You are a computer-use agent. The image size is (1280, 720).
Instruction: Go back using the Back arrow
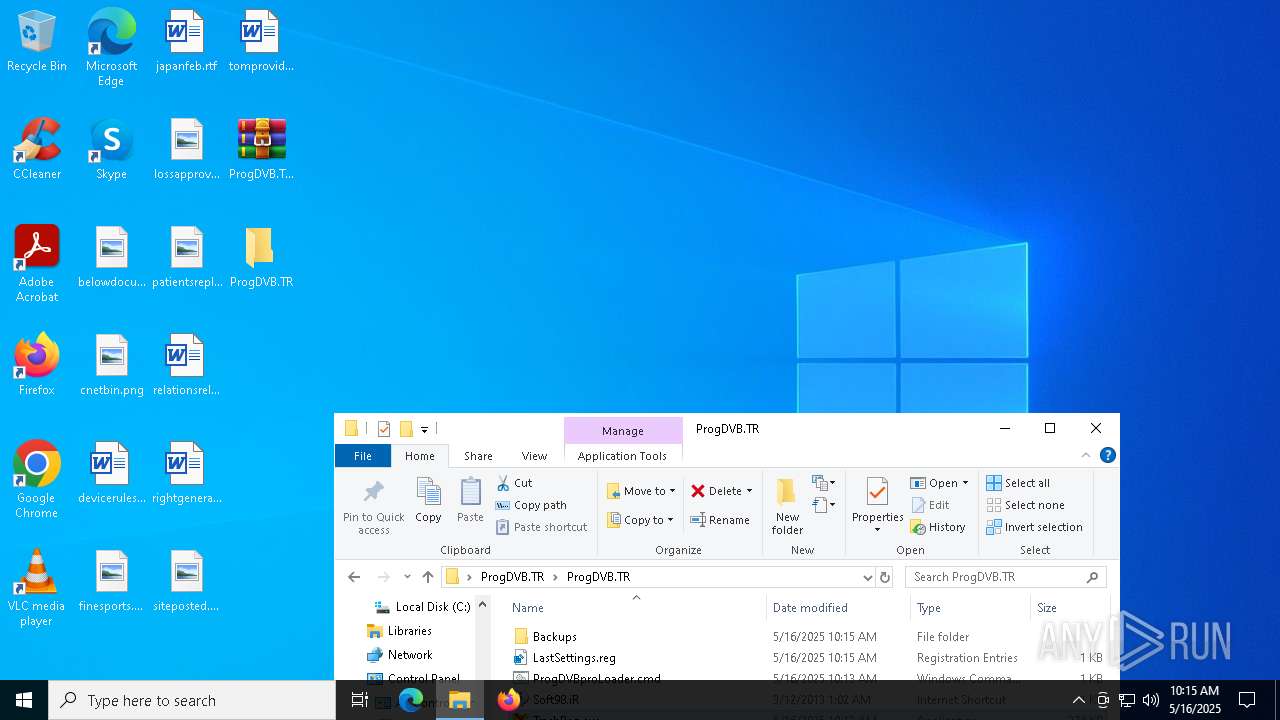pyautogui.click(x=354, y=577)
